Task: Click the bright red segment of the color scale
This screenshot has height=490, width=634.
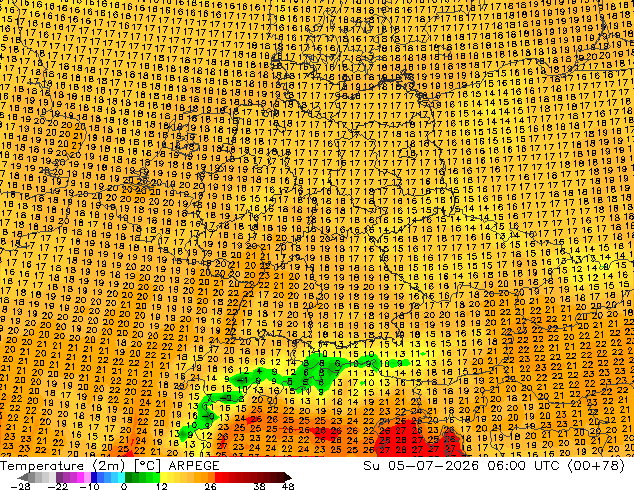Action: 222,477
